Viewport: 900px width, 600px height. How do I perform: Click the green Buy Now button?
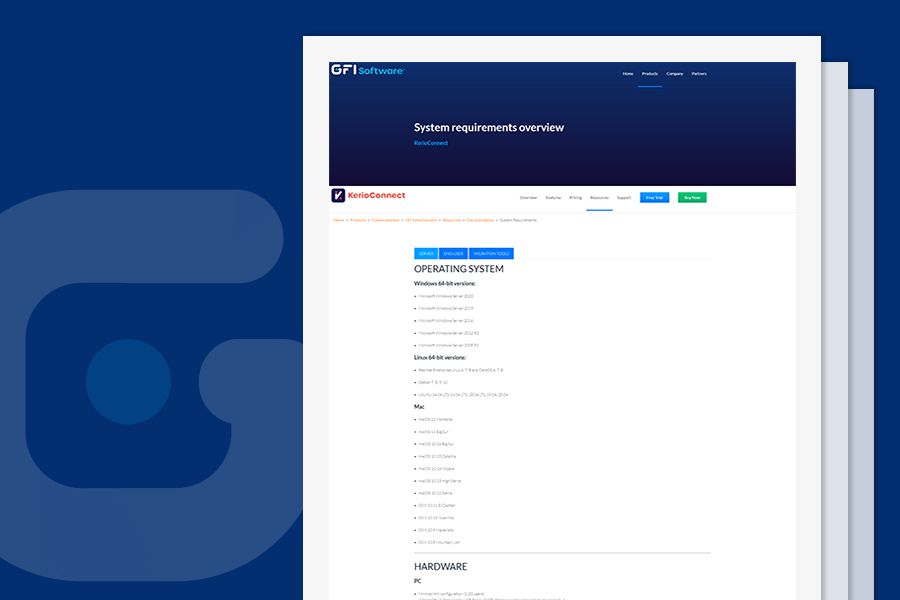click(x=692, y=198)
